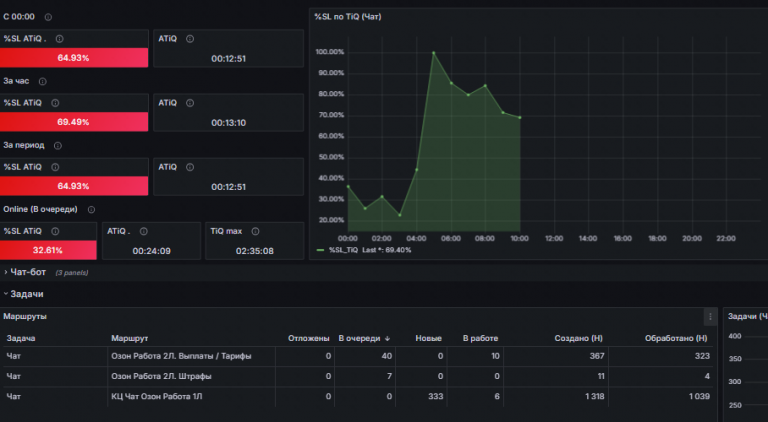Sort table by В работе column
768x422 pixels.
pyautogui.click(x=480, y=338)
